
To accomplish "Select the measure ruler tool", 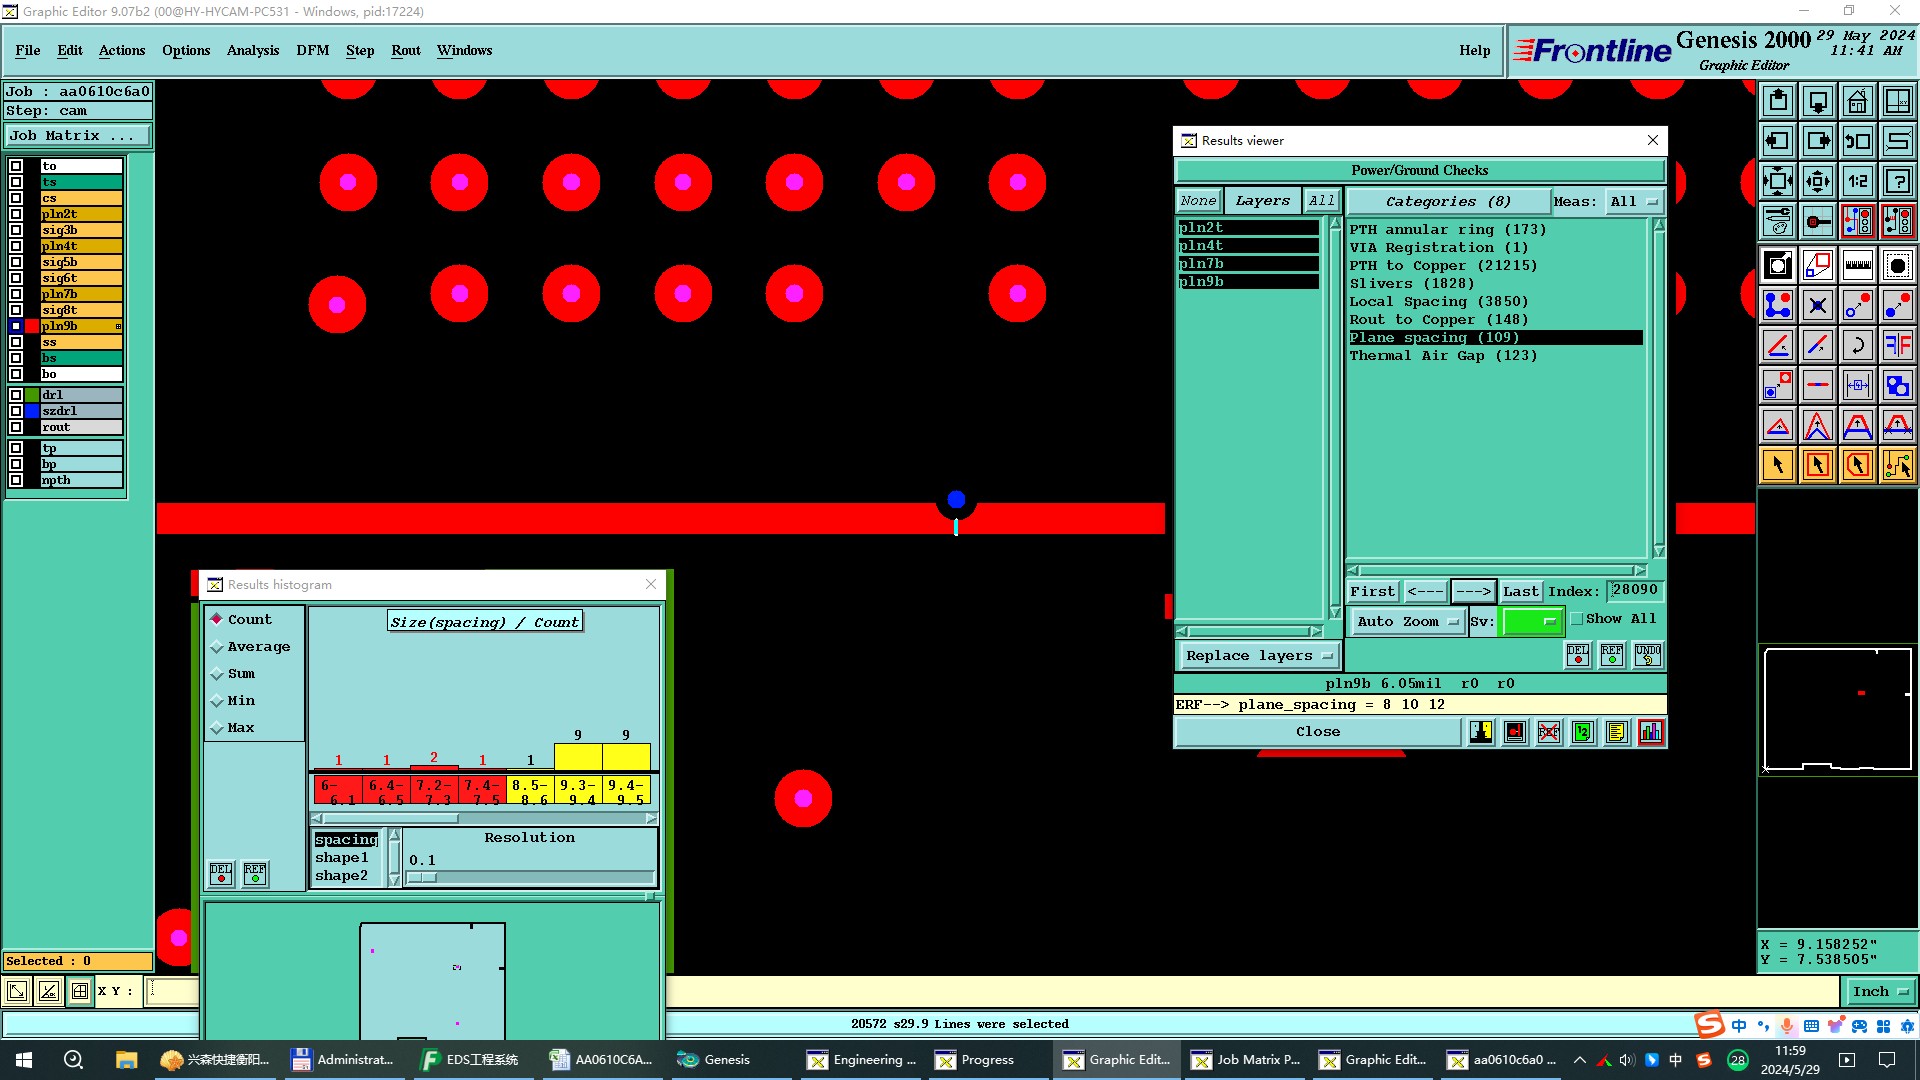I will [1857, 265].
